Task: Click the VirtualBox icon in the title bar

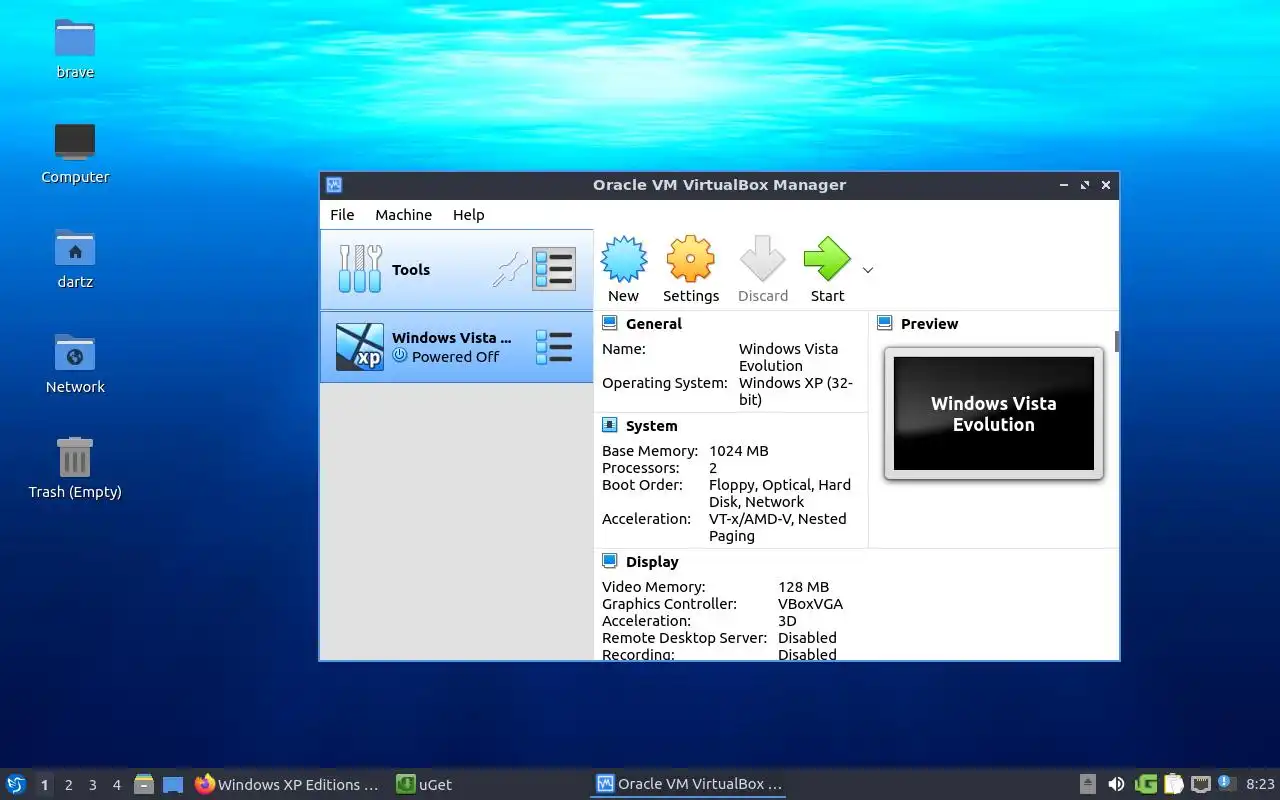Action: point(334,185)
